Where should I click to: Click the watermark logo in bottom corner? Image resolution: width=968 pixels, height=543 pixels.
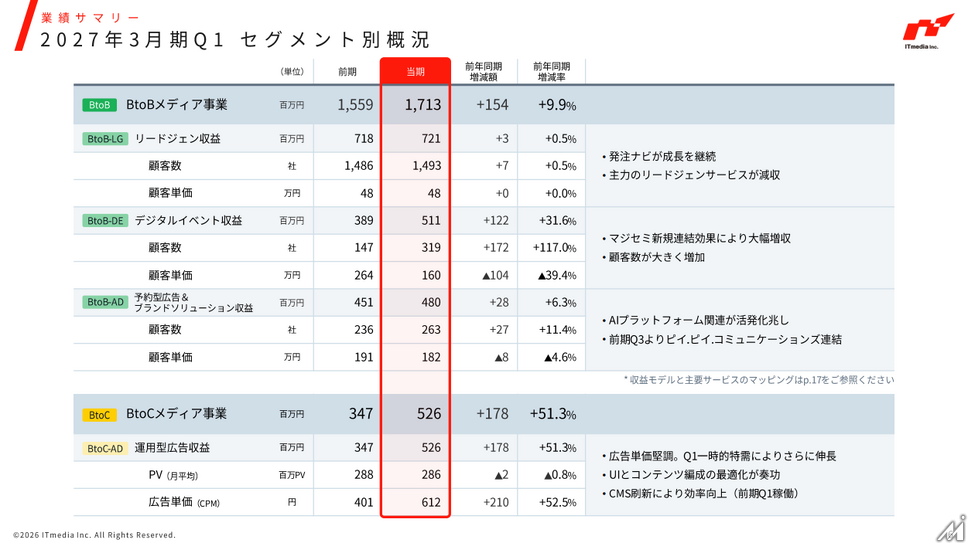click(x=951, y=528)
